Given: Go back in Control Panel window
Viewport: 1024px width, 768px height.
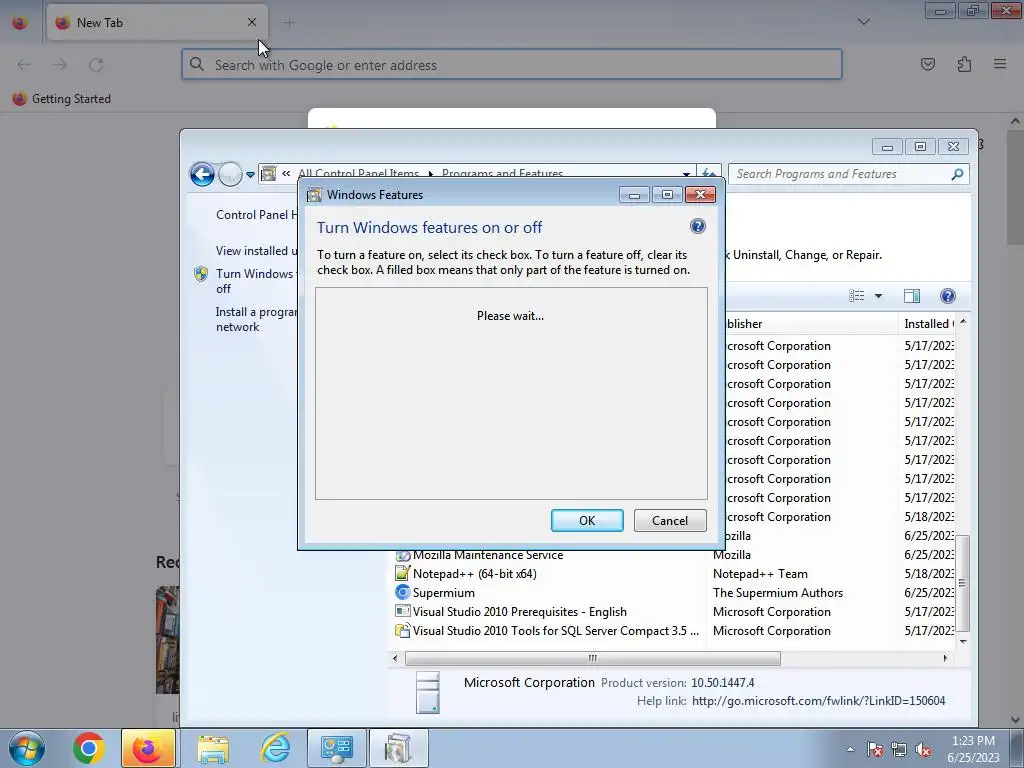Looking at the screenshot, I should pyautogui.click(x=202, y=174).
